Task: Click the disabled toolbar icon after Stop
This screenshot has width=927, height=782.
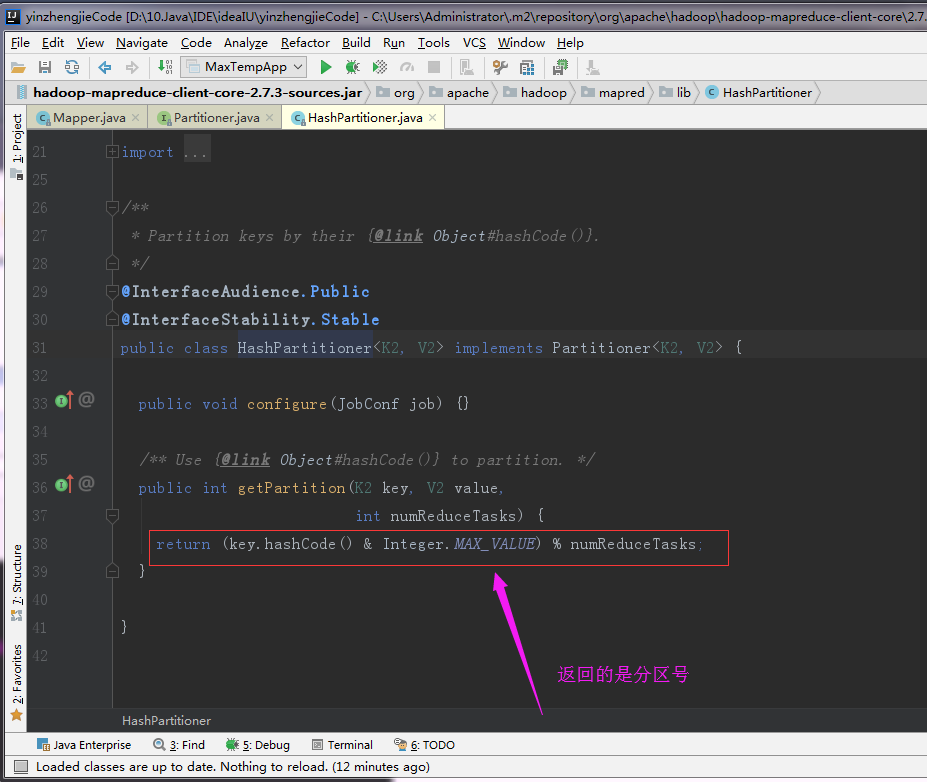Action: coord(467,67)
